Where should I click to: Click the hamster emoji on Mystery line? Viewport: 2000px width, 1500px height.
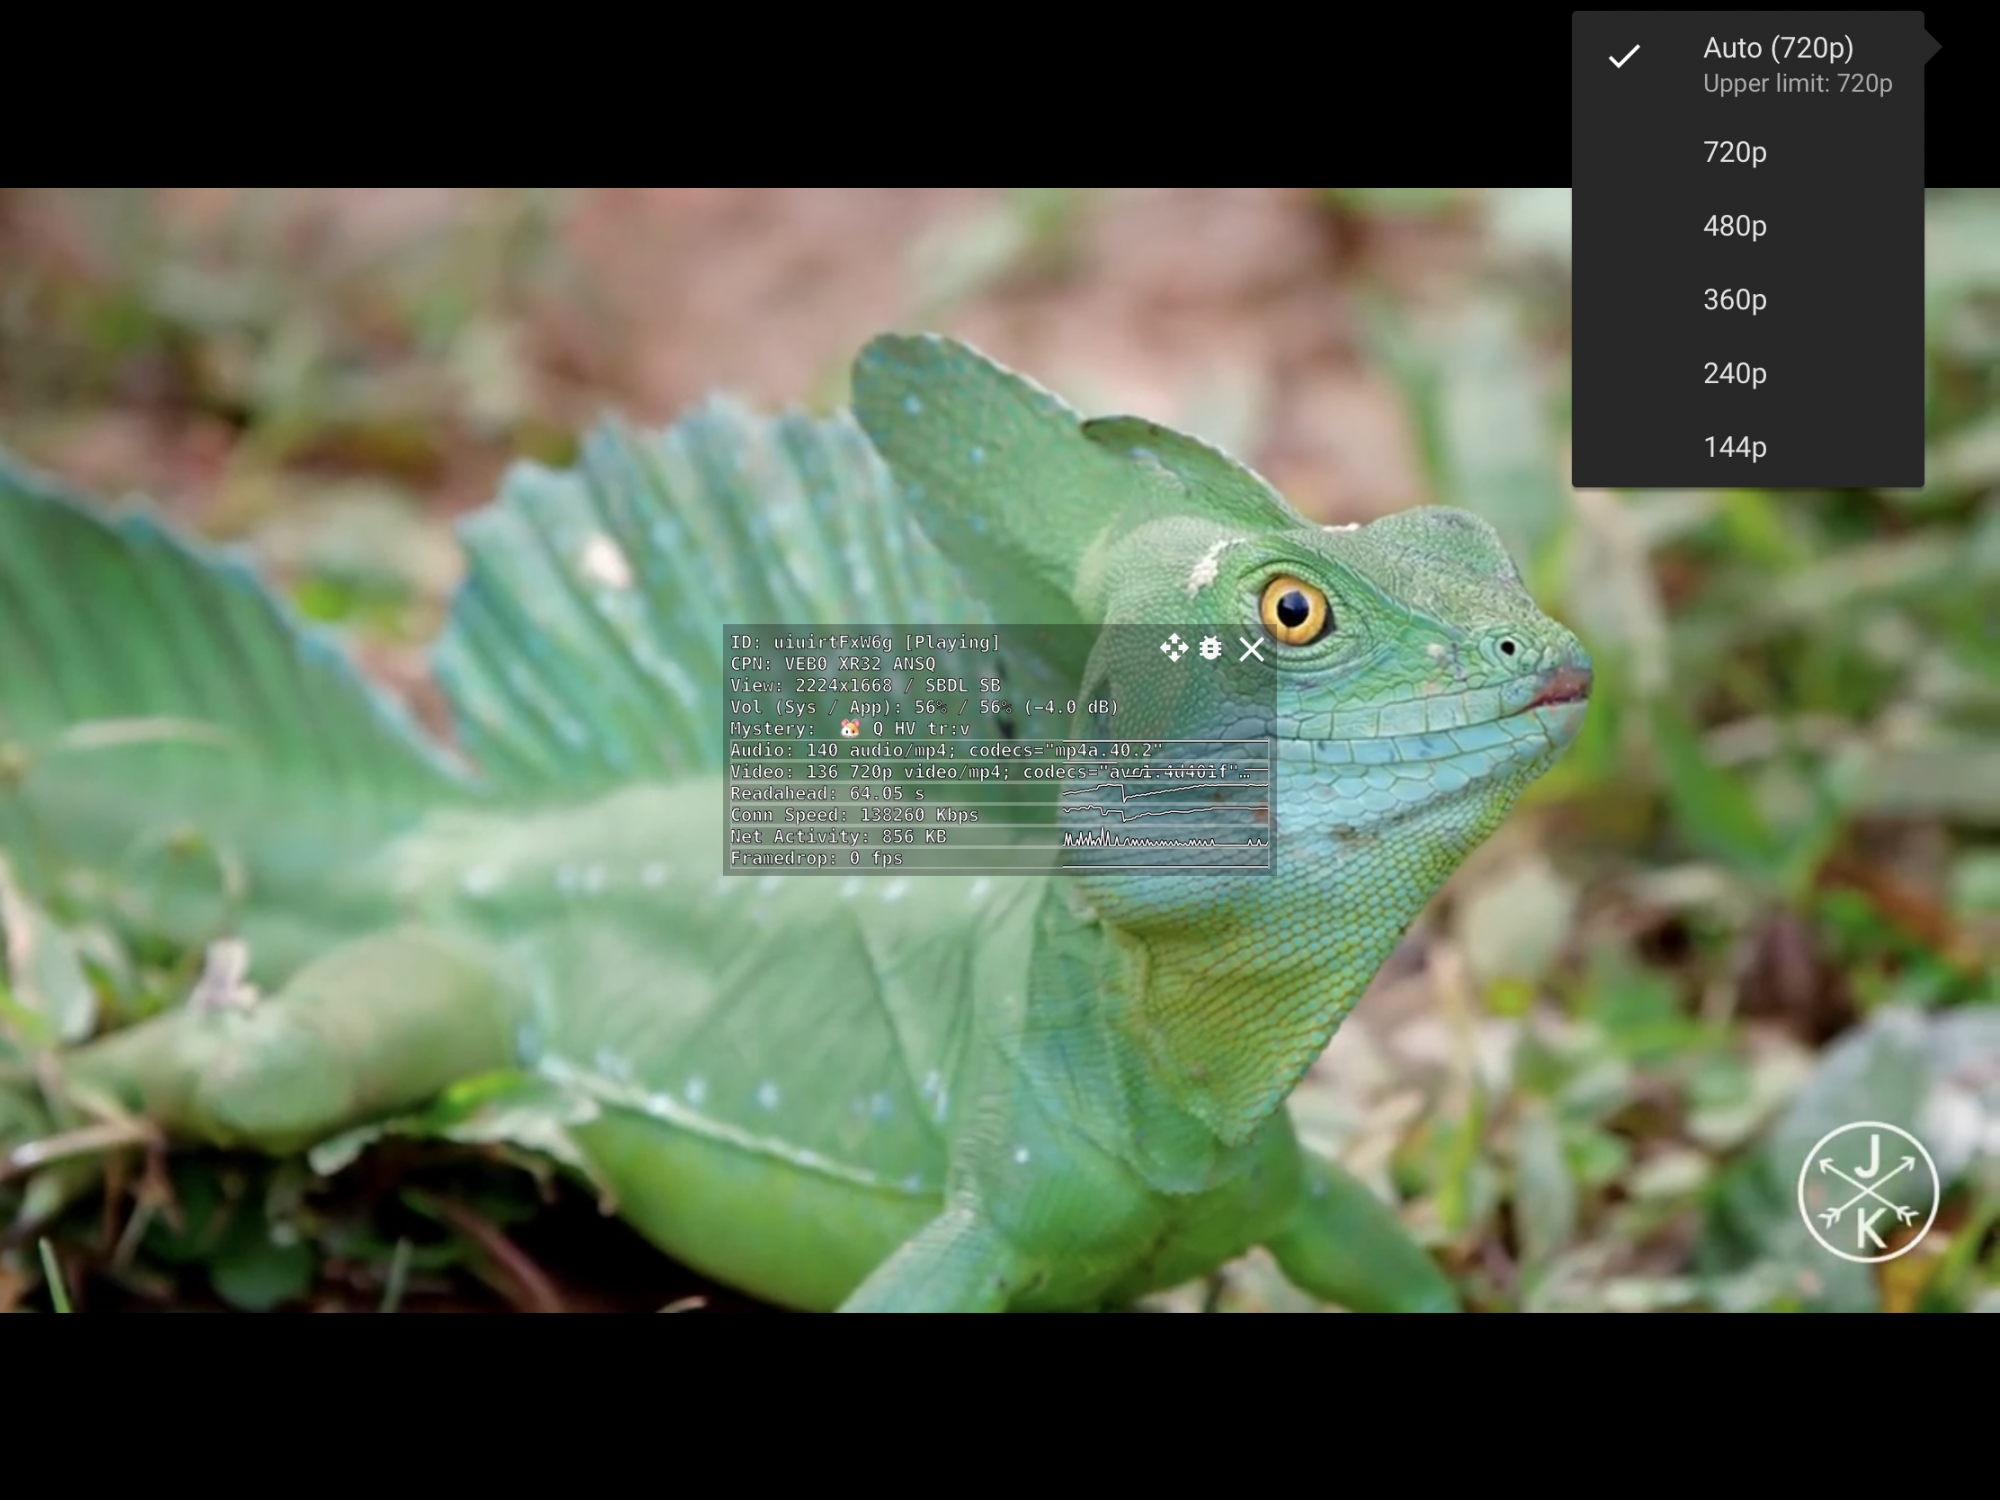pos(849,728)
